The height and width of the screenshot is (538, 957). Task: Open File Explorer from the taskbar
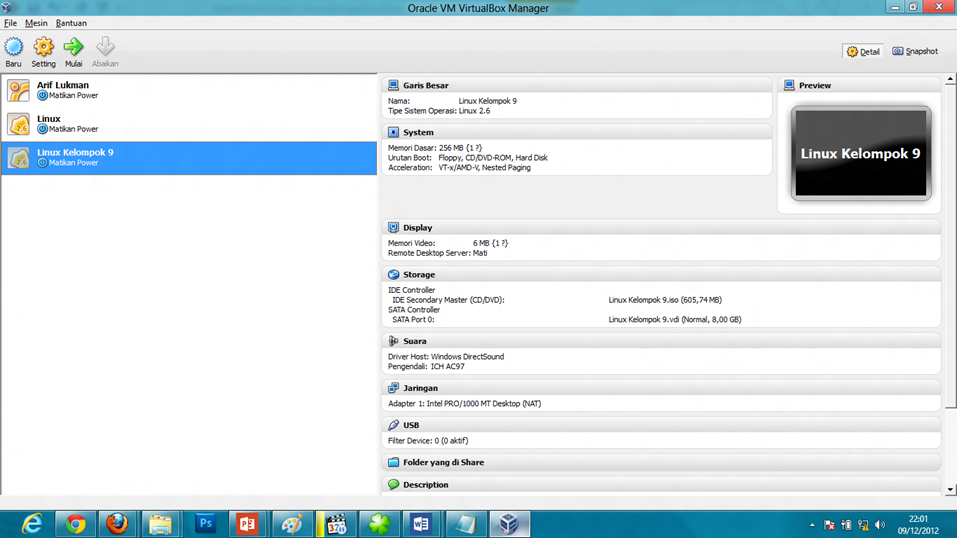tap(160, 525)
